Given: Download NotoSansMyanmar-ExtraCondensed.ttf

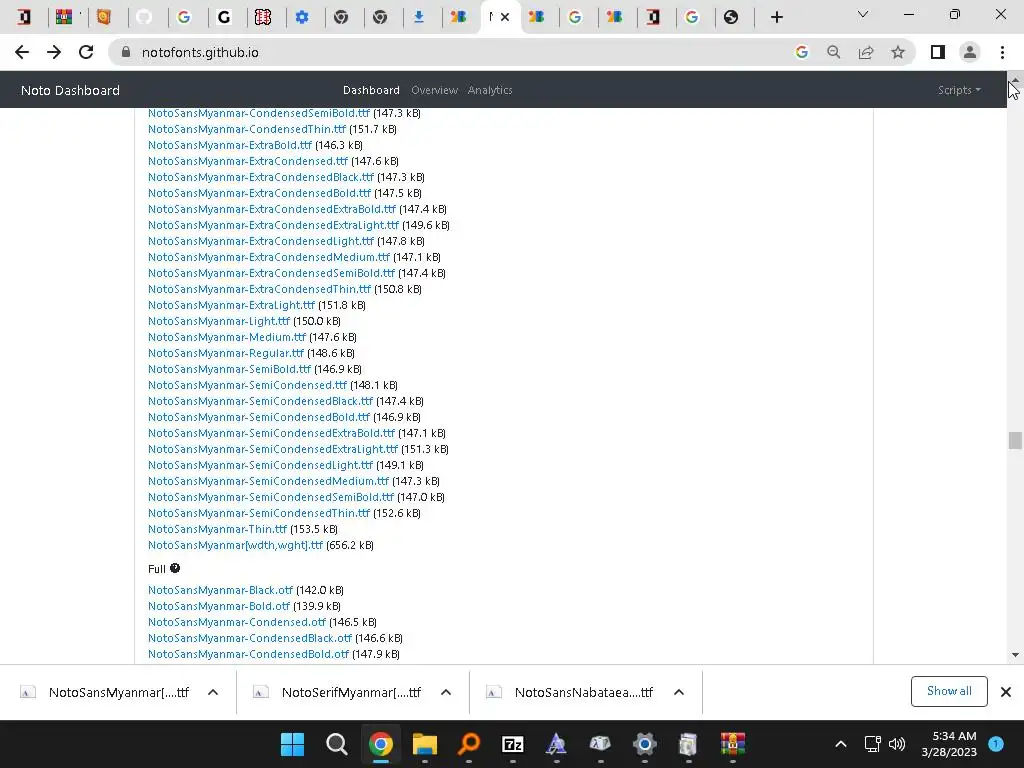Looking at the screenshot, I should tap(248, 161).
